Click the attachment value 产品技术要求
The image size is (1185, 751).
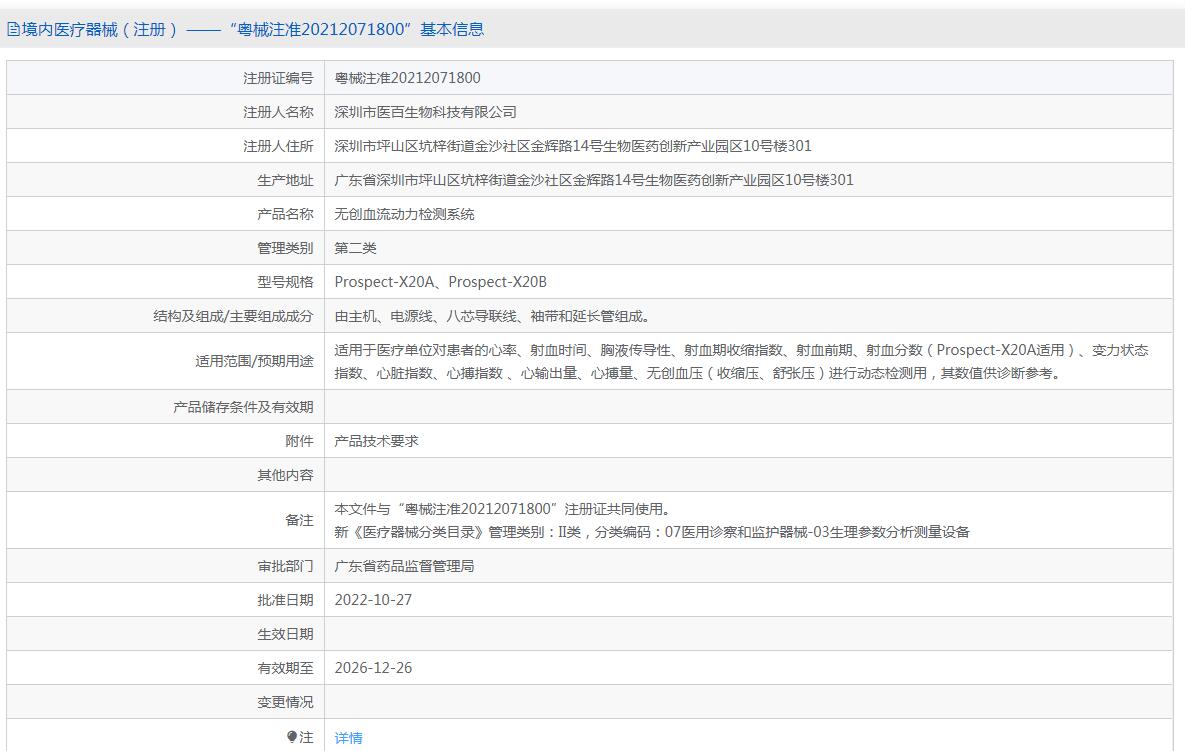(x=376, y=440)
